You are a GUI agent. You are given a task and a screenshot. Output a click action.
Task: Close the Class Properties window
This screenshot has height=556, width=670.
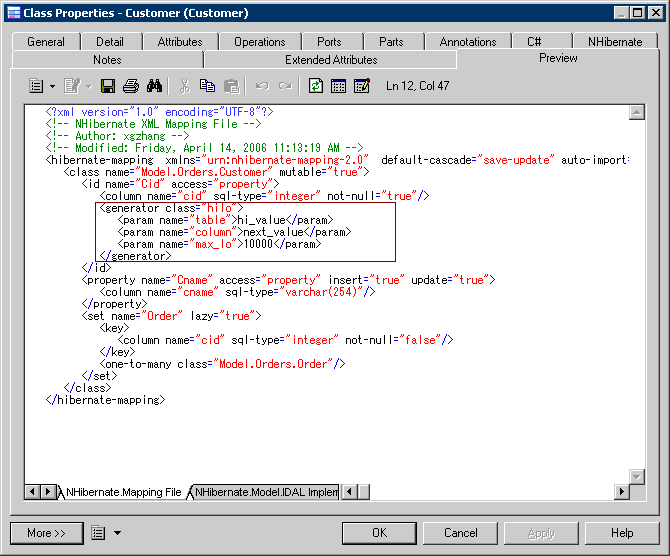tap(655, 13)
